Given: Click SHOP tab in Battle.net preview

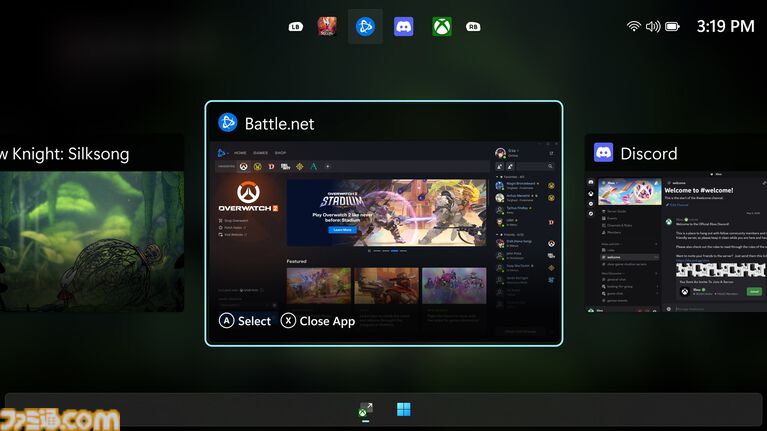Looking at the screenshot, I should click(280, 153).
